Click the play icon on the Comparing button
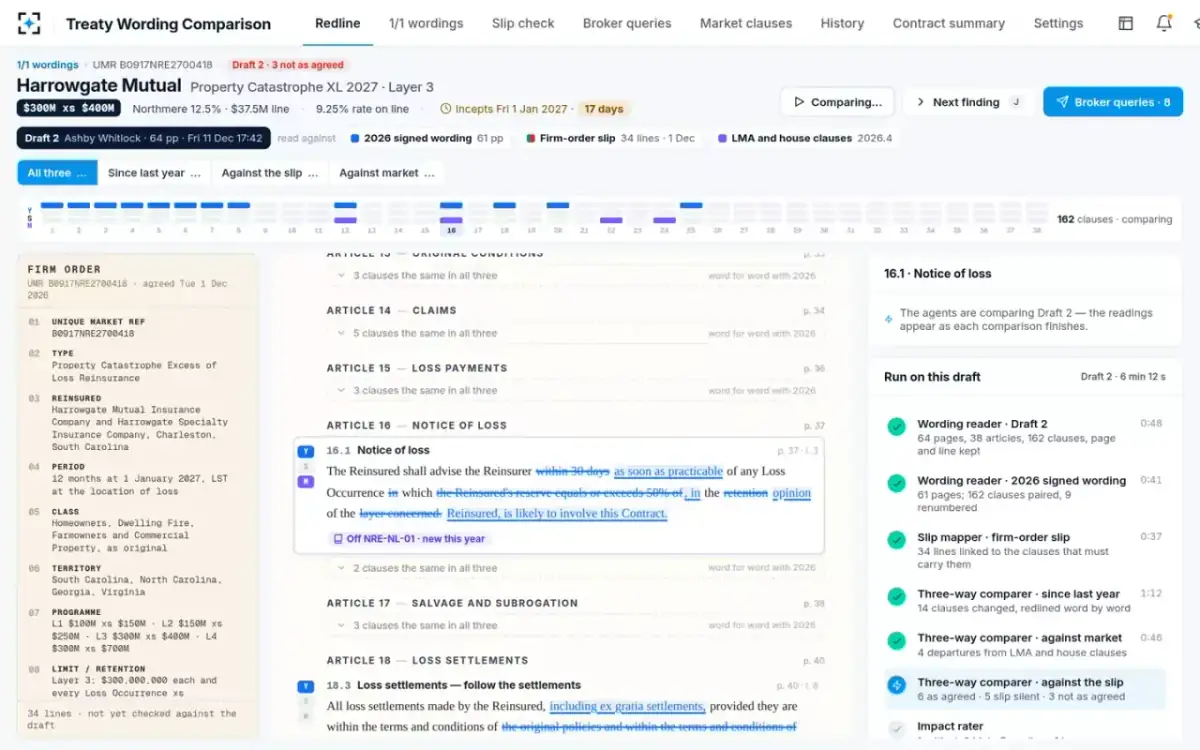The image size is (1200, 750). pos(799,102)
